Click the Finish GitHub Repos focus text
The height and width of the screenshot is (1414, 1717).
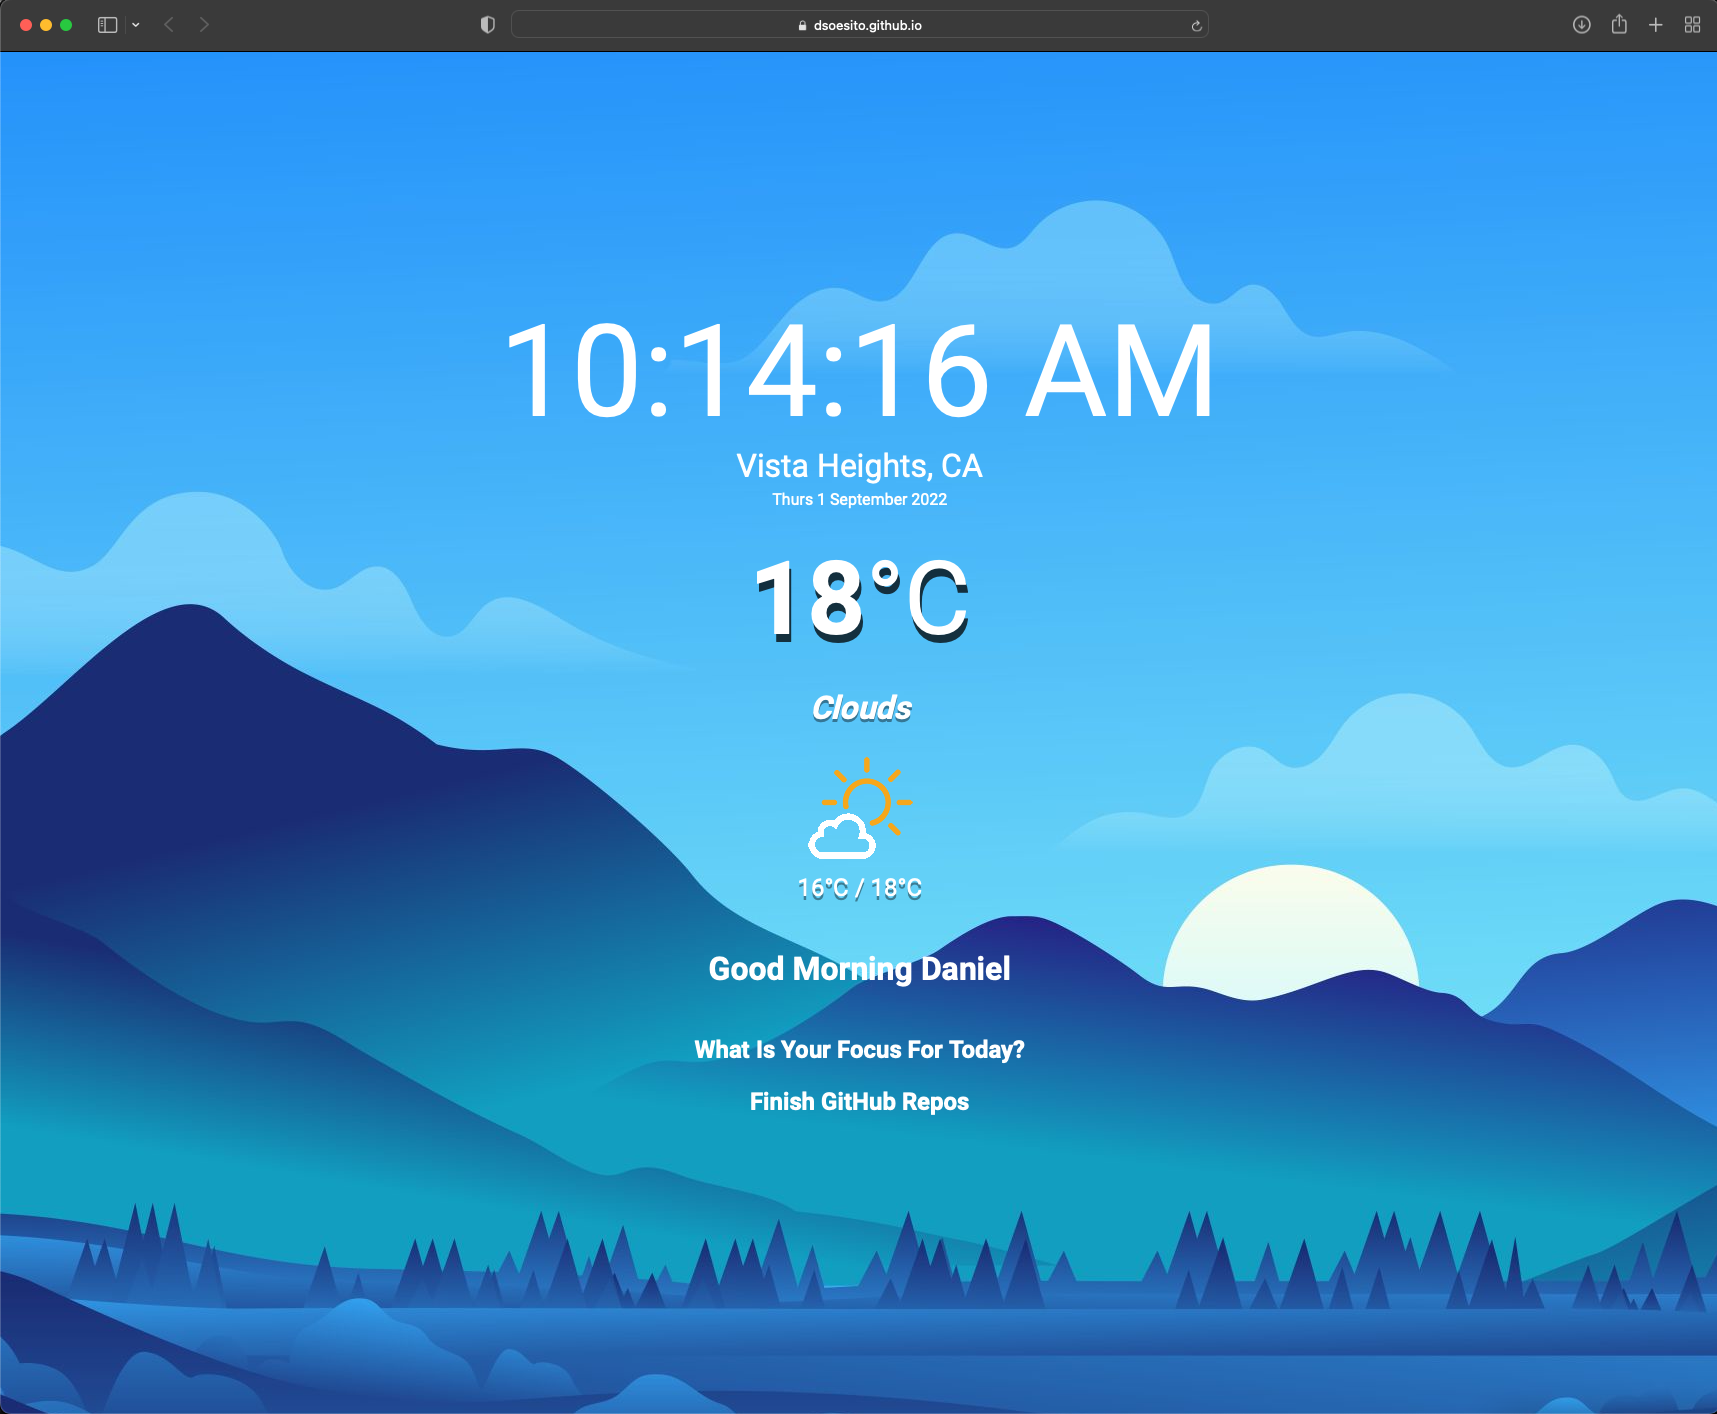[x=859, y=1101]
